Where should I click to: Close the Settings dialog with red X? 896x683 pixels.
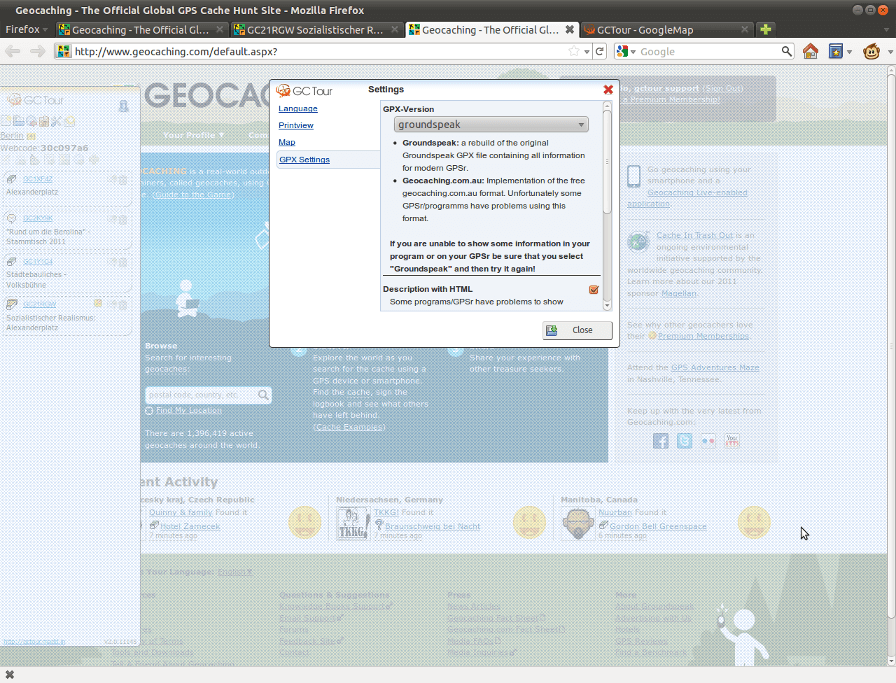tap(608, 90)
